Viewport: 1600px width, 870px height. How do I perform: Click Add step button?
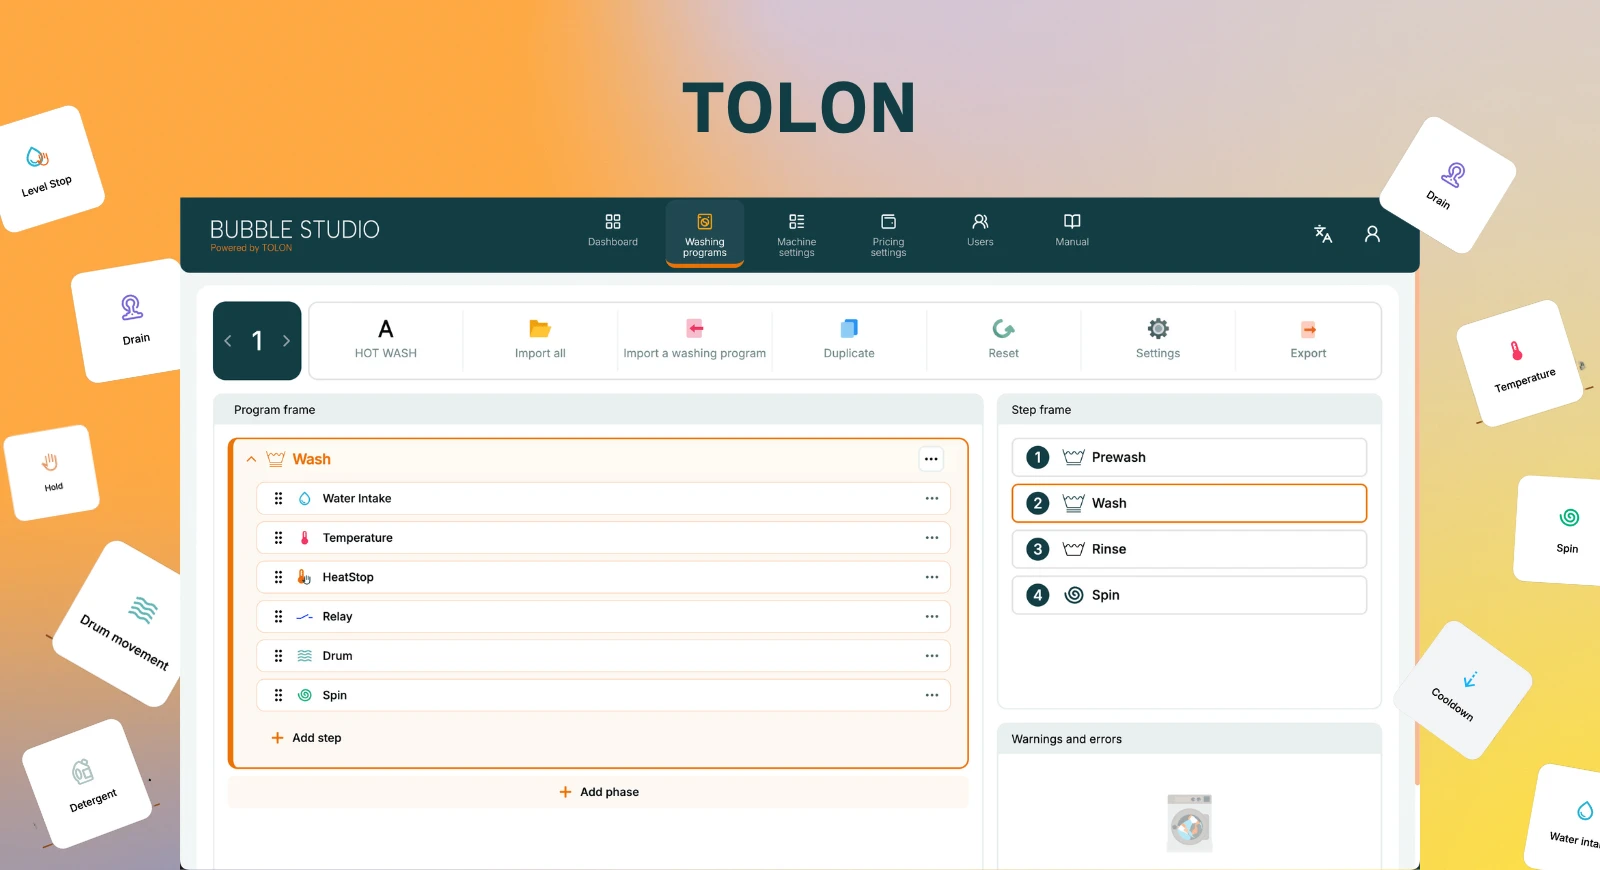click(x=307, y=738)
